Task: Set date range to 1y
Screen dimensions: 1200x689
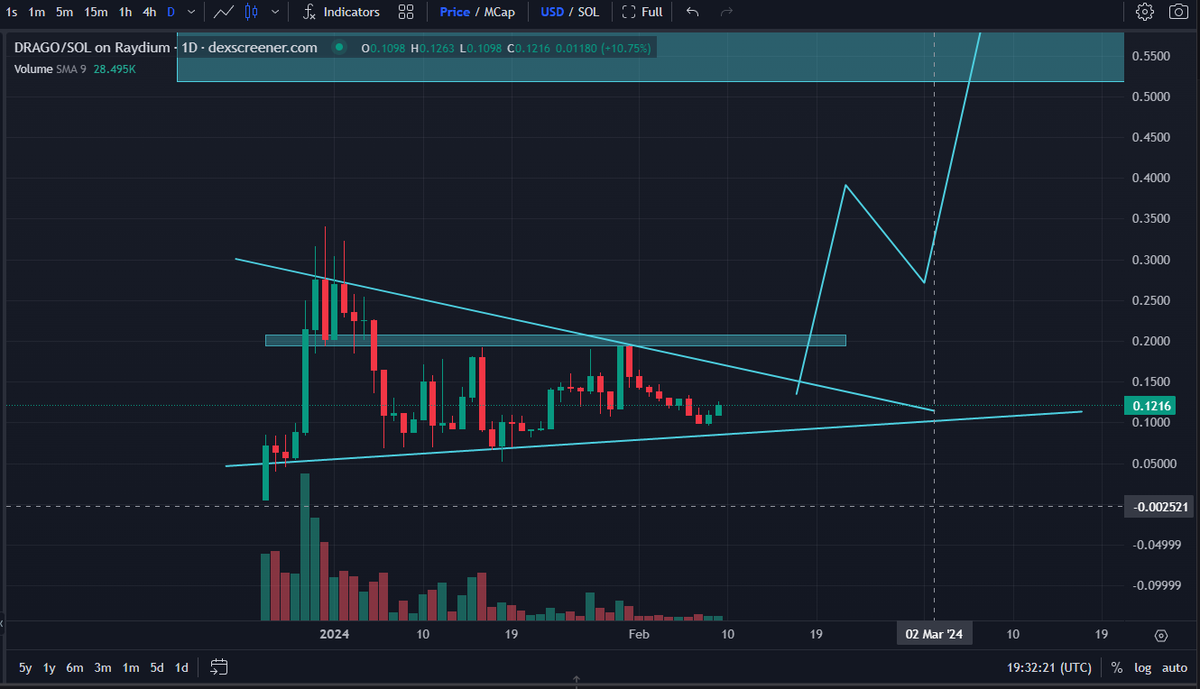Action: (x=49, y=667)
